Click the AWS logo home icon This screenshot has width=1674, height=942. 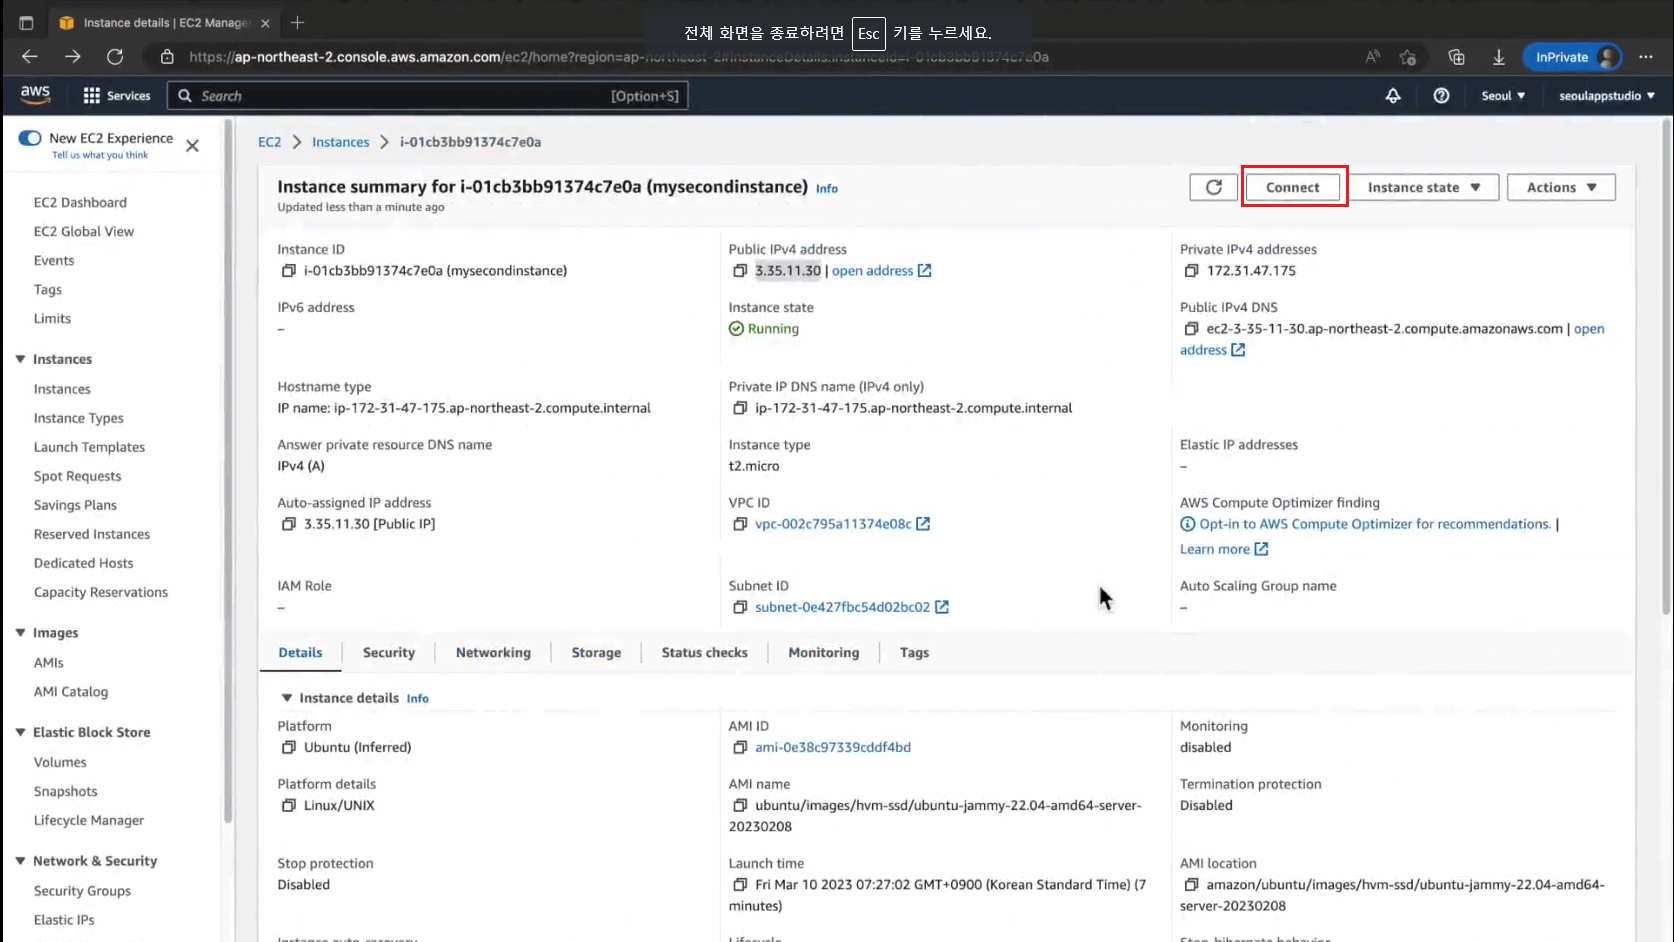coord(35,94)
